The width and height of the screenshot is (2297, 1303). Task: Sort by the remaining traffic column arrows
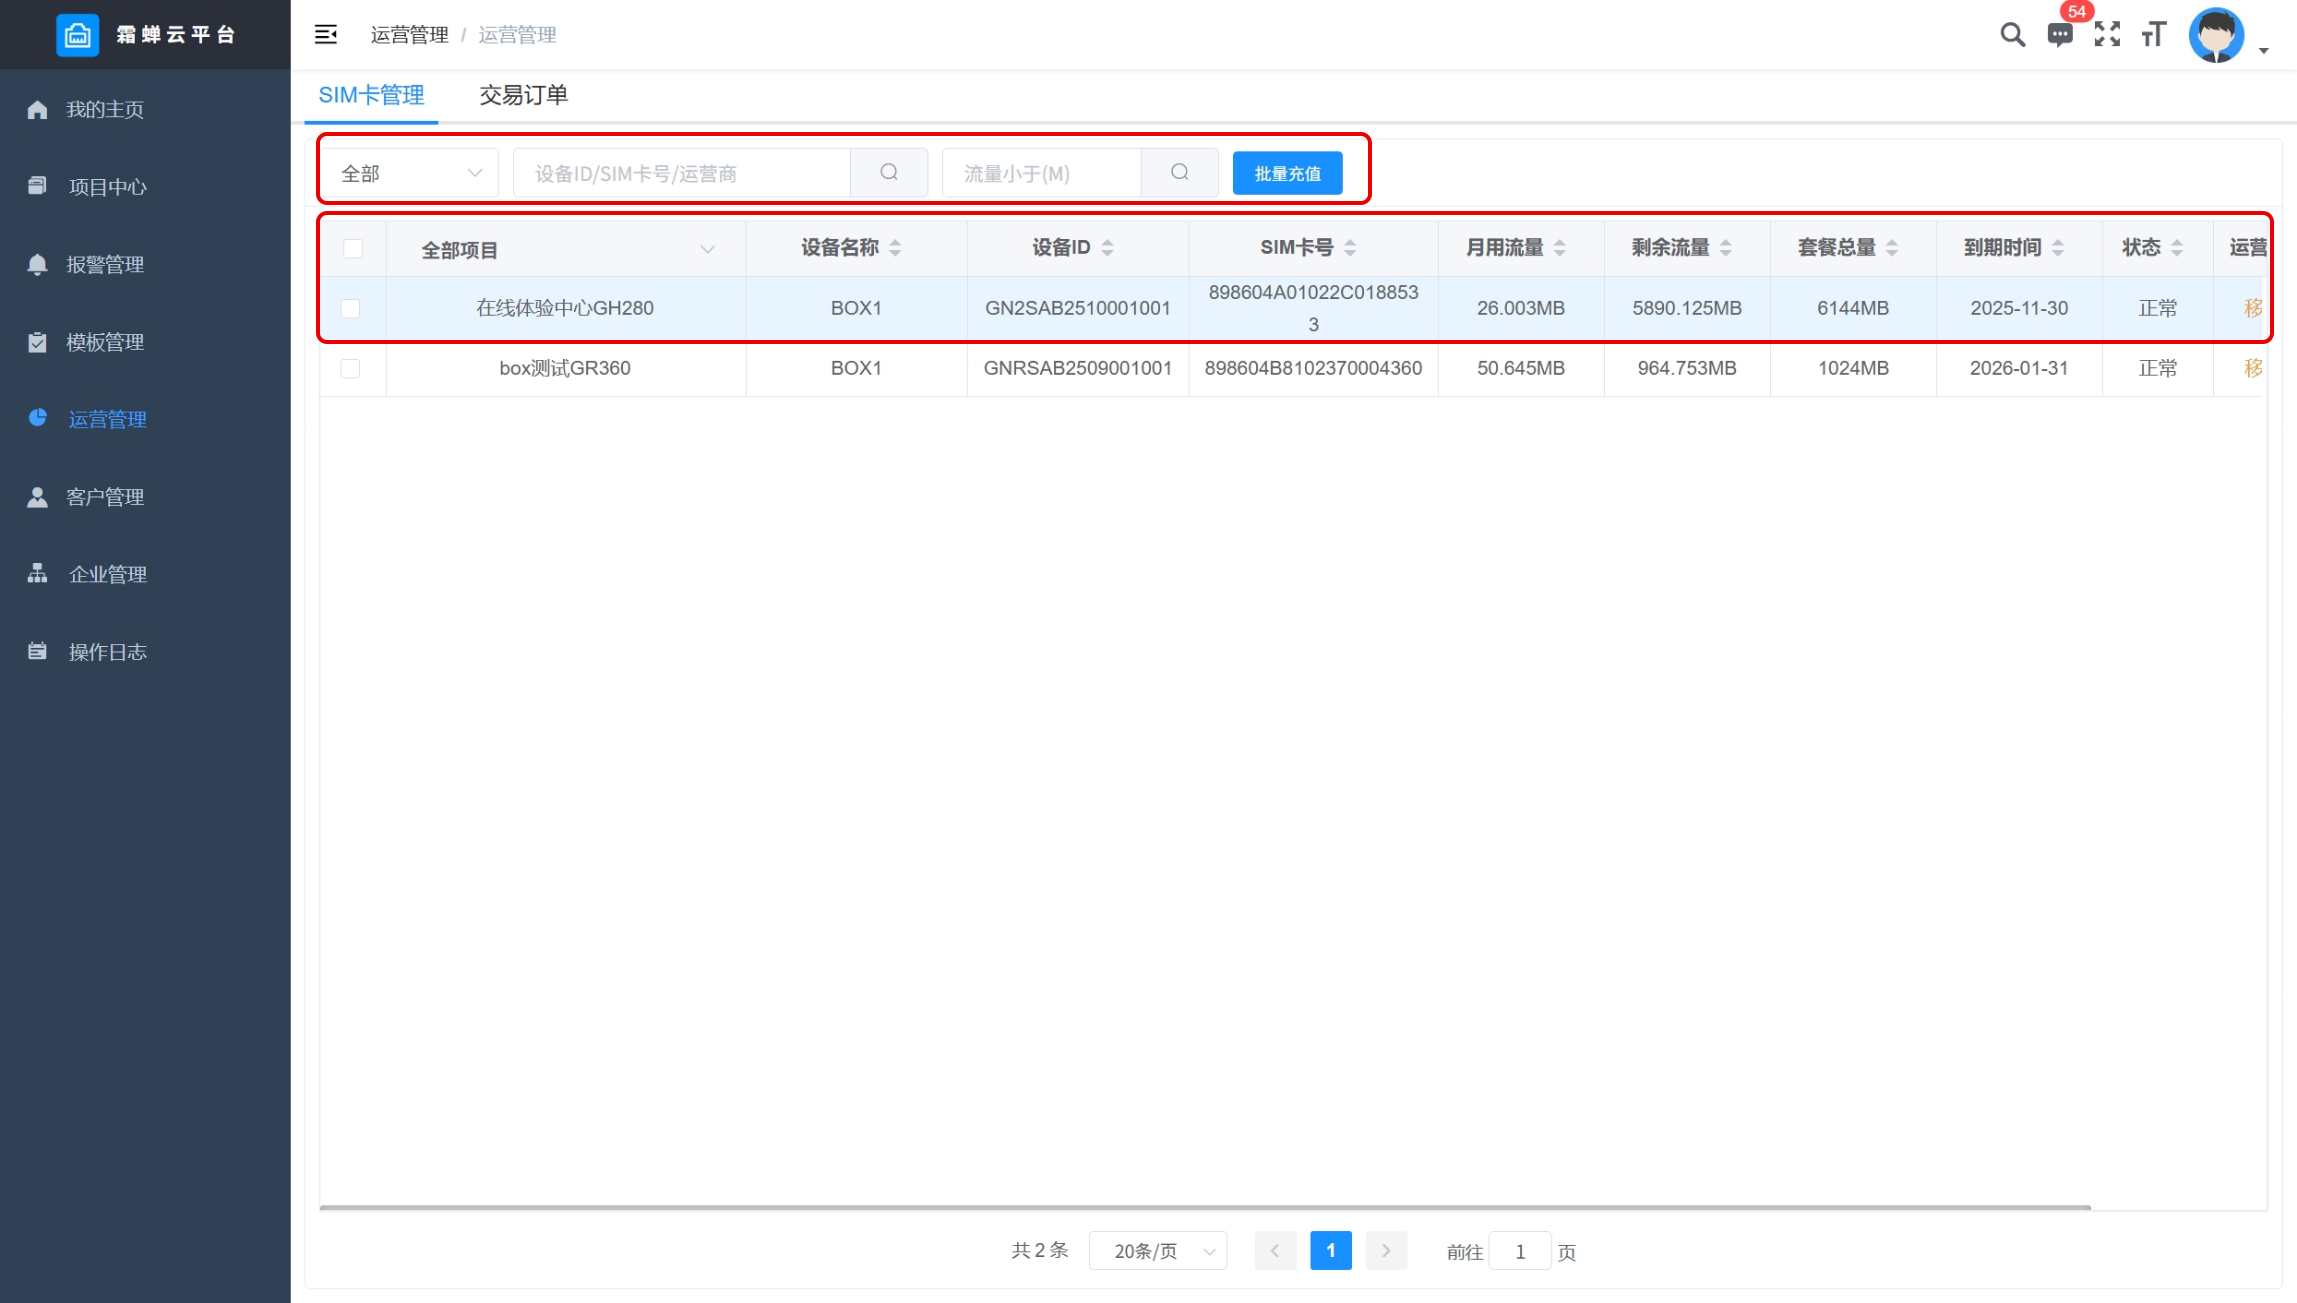click(x=1725, y=248)
